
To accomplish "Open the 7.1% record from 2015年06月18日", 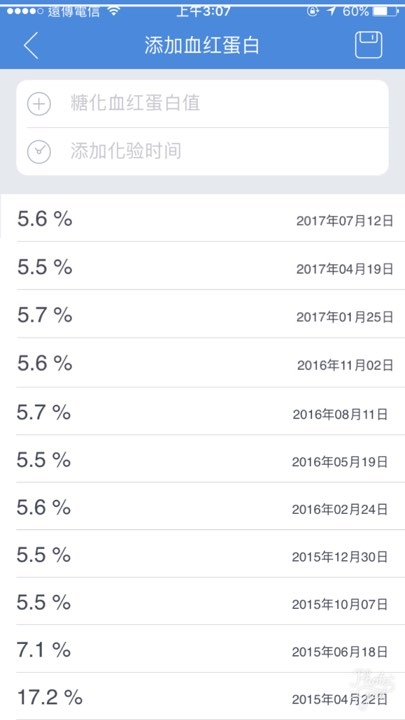I will 202,649.
